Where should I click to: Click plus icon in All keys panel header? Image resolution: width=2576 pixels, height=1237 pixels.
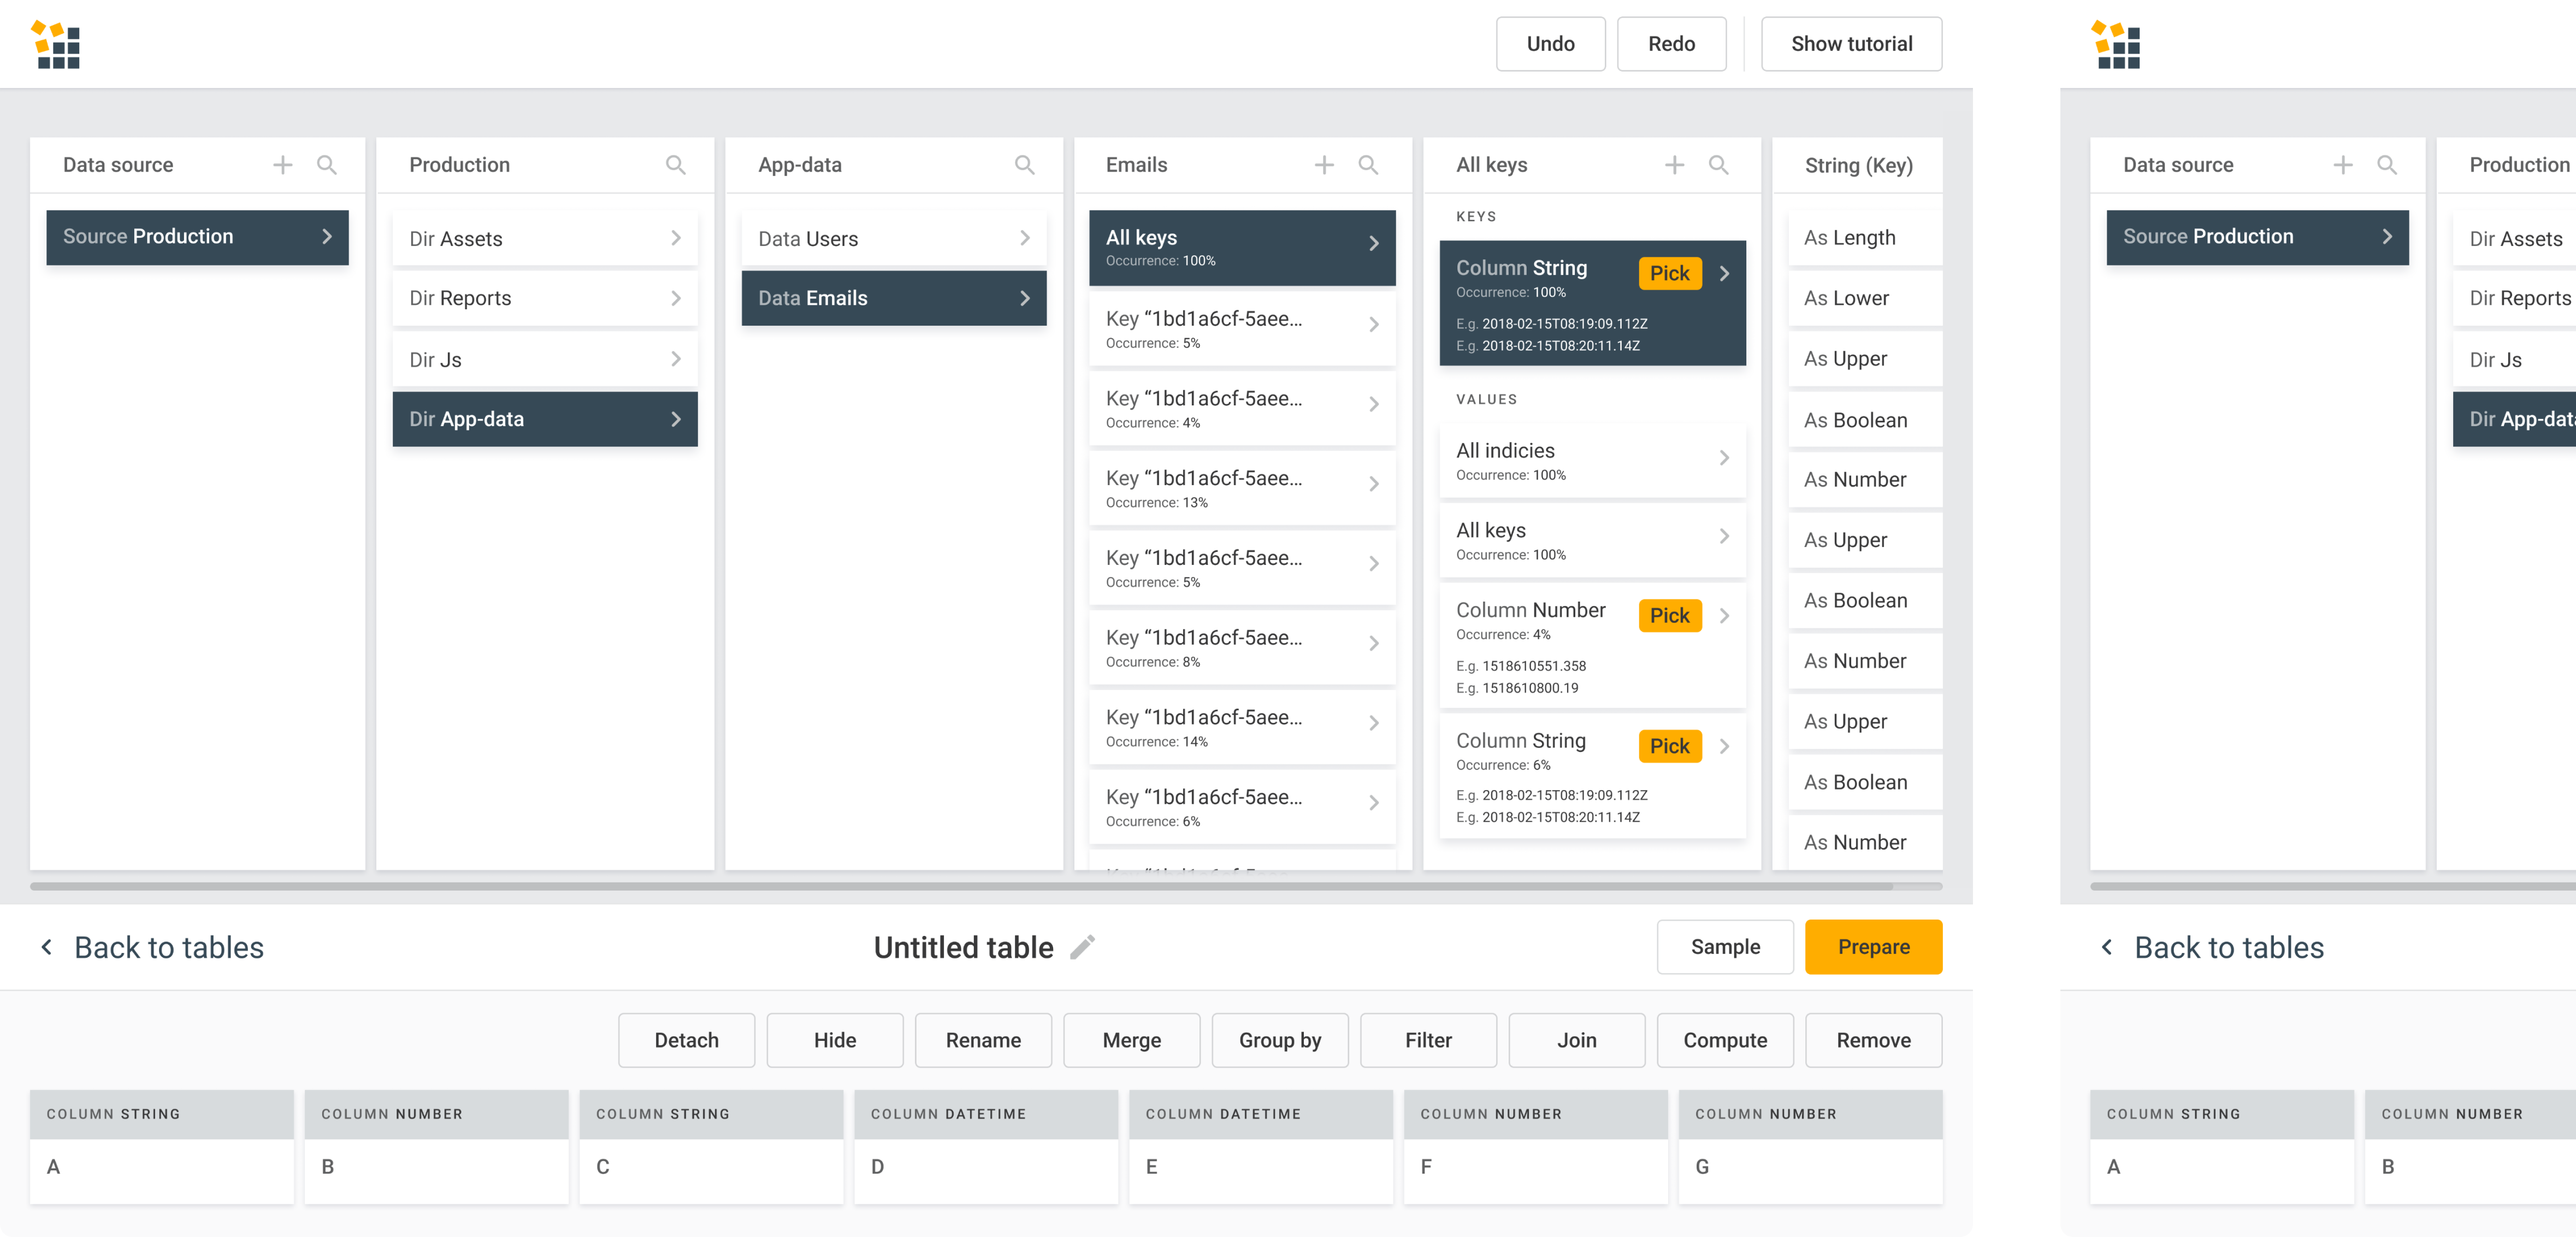[x=1674, y=165]
